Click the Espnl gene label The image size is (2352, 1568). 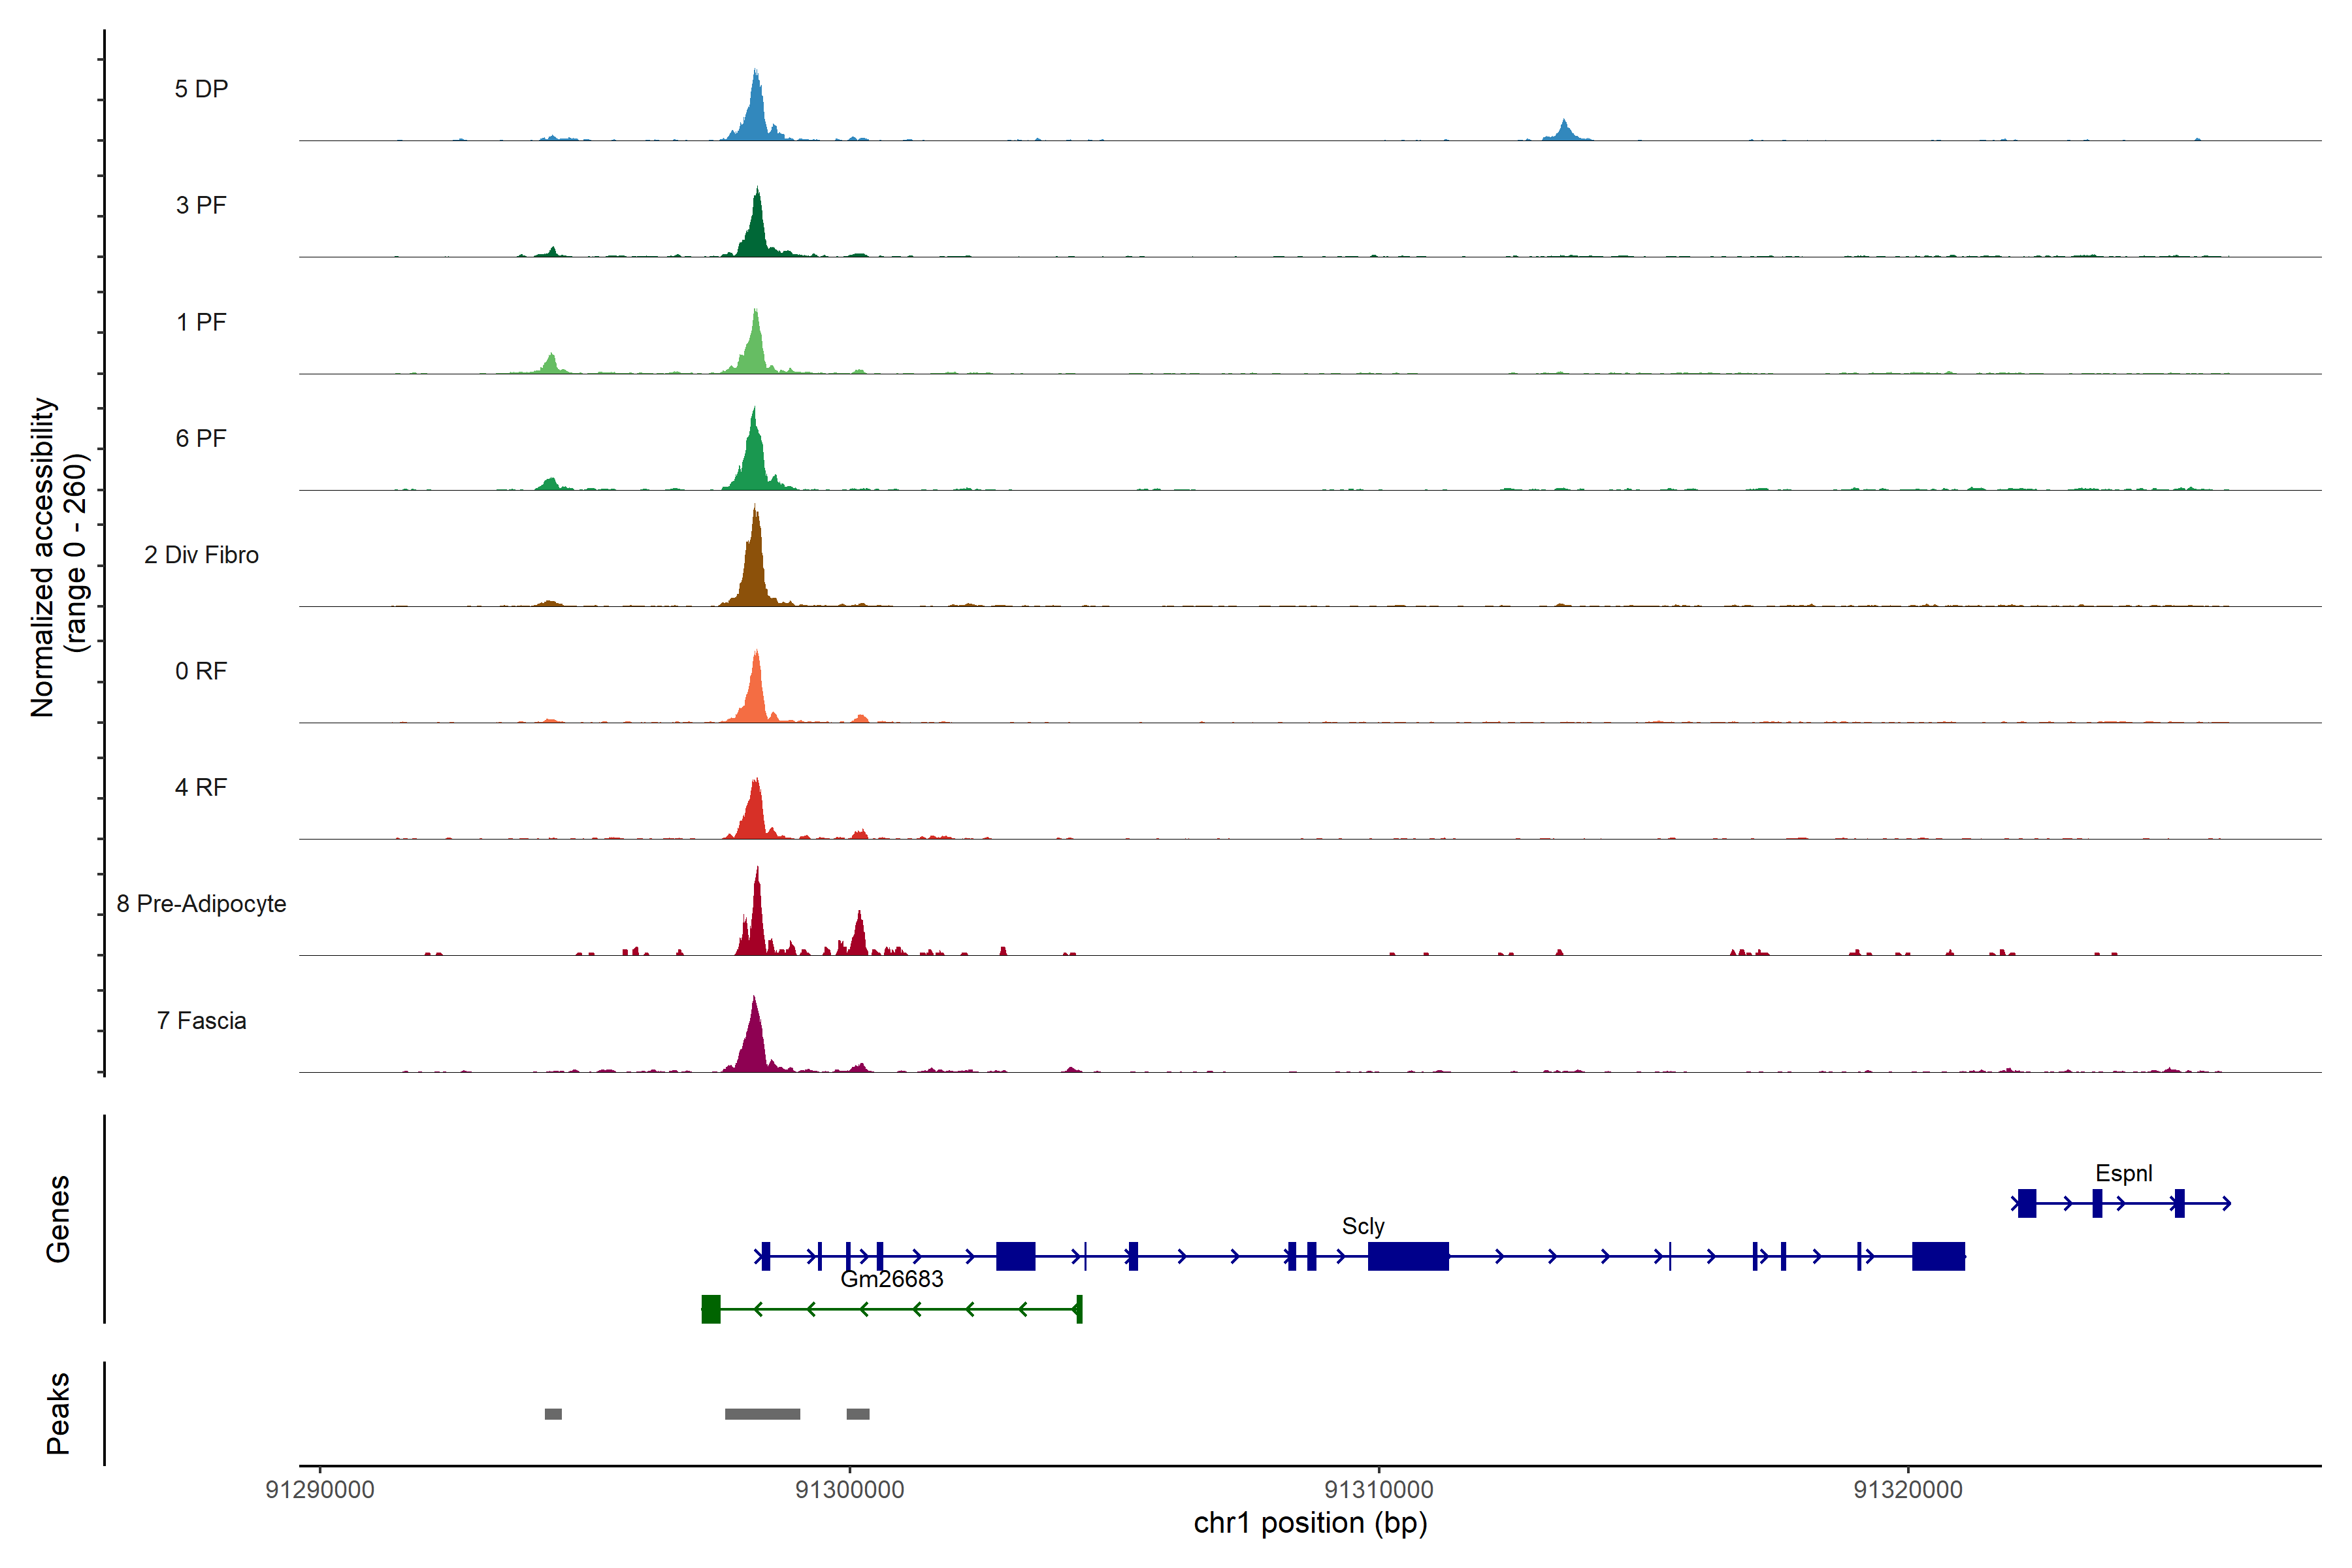[x=2123, y=1173]
